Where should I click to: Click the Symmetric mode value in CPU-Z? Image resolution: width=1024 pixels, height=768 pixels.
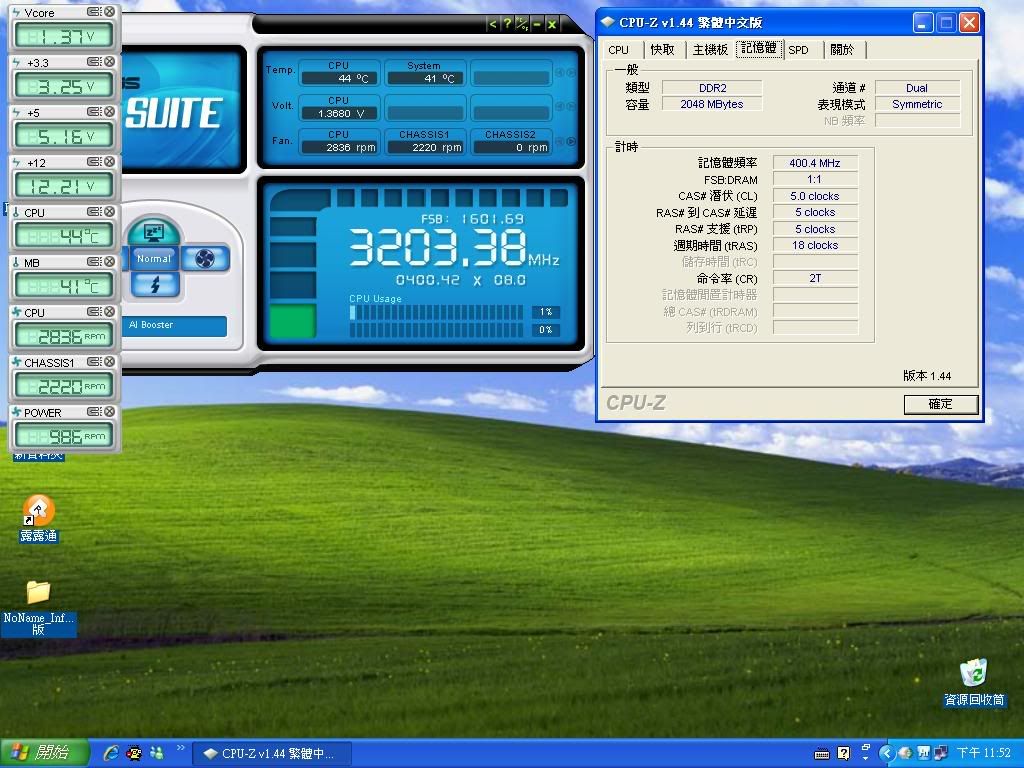point(917,104)
